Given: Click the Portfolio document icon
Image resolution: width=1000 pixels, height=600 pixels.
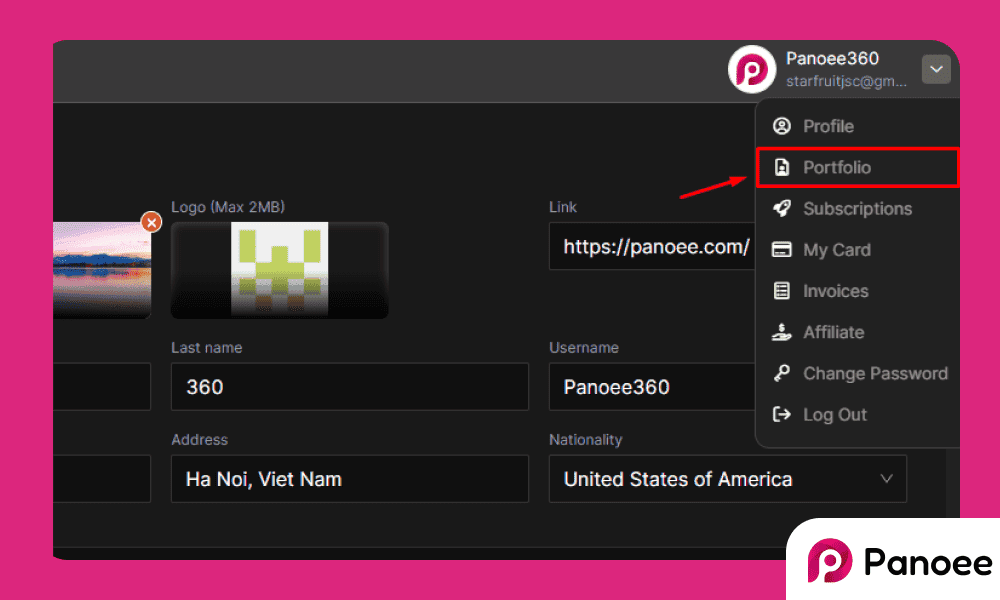Looking at the screenshot, I should tap(782, 168).
